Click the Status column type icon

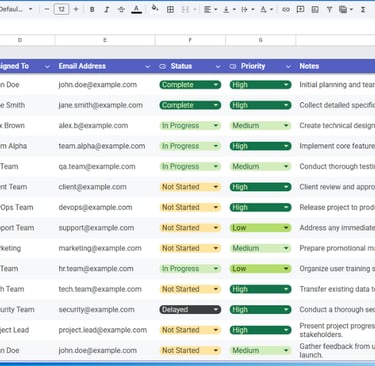coord(163,66)
